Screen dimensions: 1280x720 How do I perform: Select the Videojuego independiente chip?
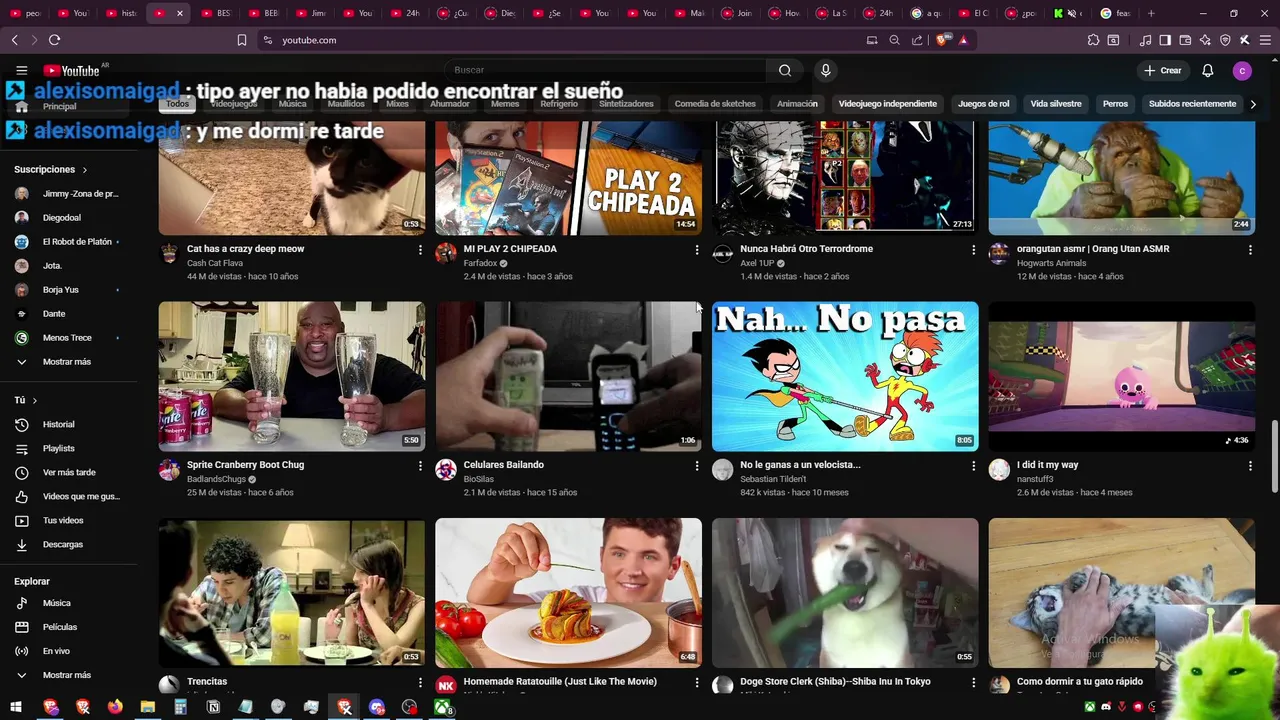(x=887, y=104)
